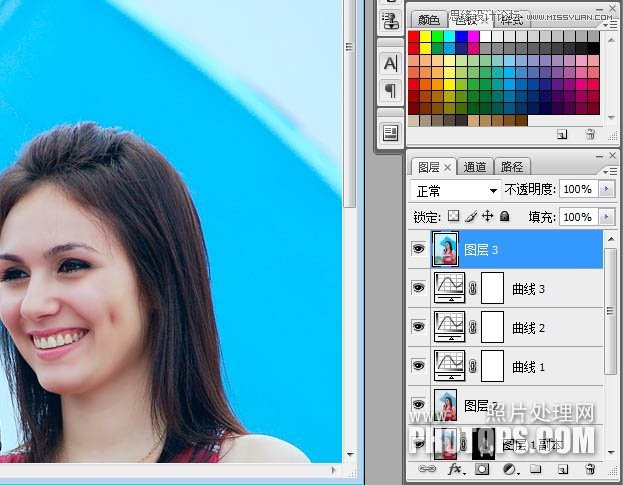Open the layer comps panel icon
The image size is (623, 485).
point(390,133)
